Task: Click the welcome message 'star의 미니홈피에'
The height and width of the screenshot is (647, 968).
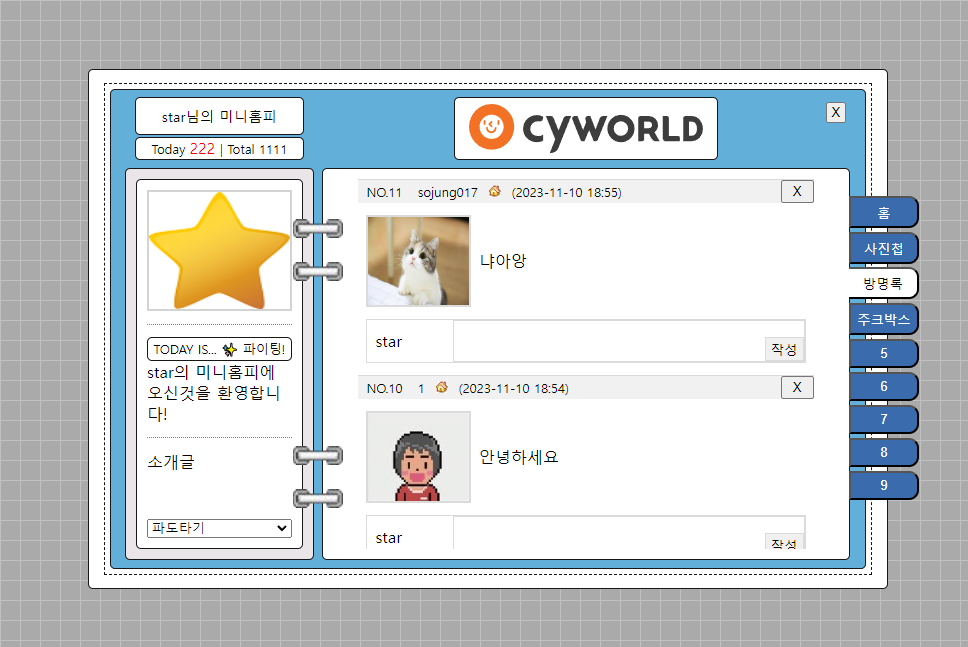Action: (211, 372)
